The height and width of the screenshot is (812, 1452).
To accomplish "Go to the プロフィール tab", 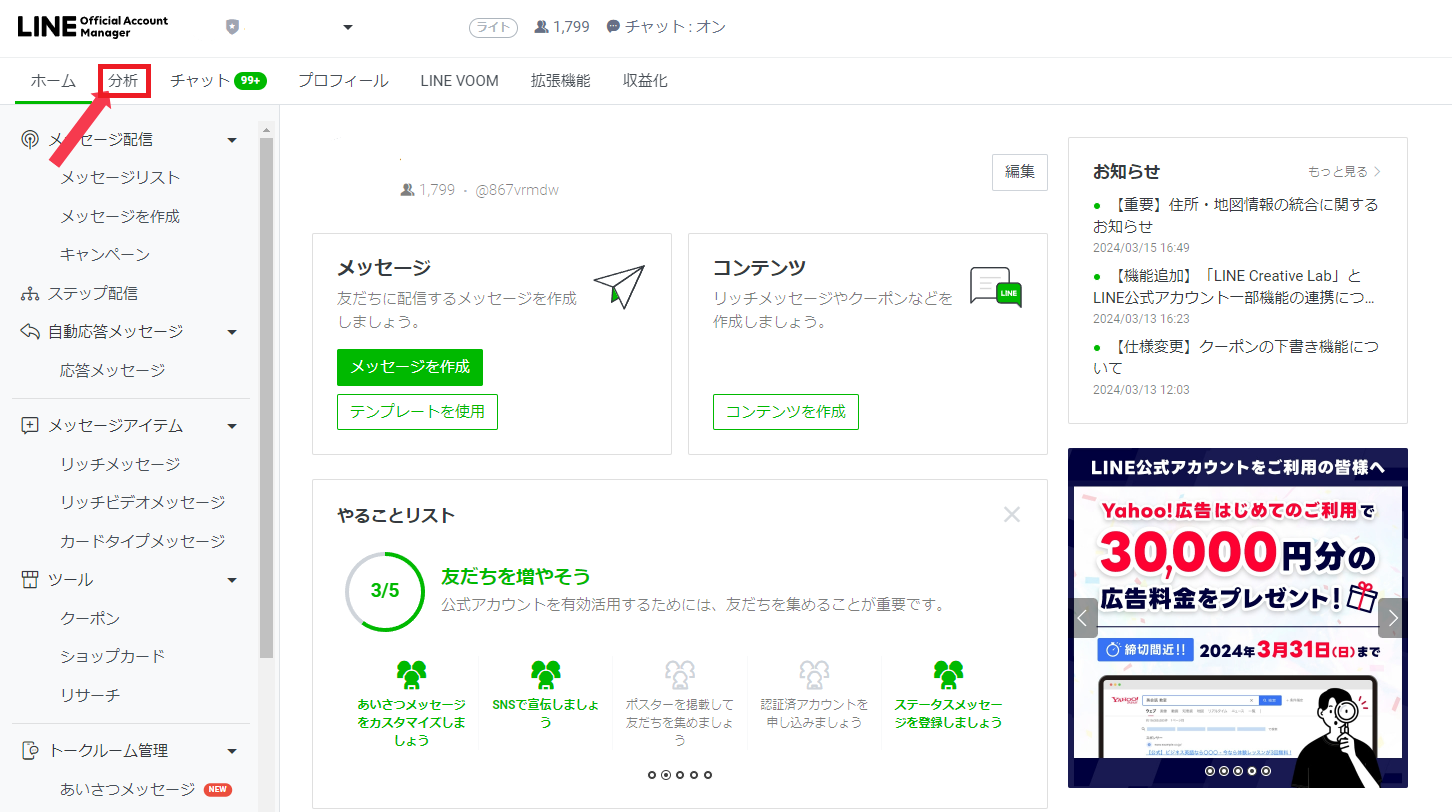I will [x=343, y=81].
